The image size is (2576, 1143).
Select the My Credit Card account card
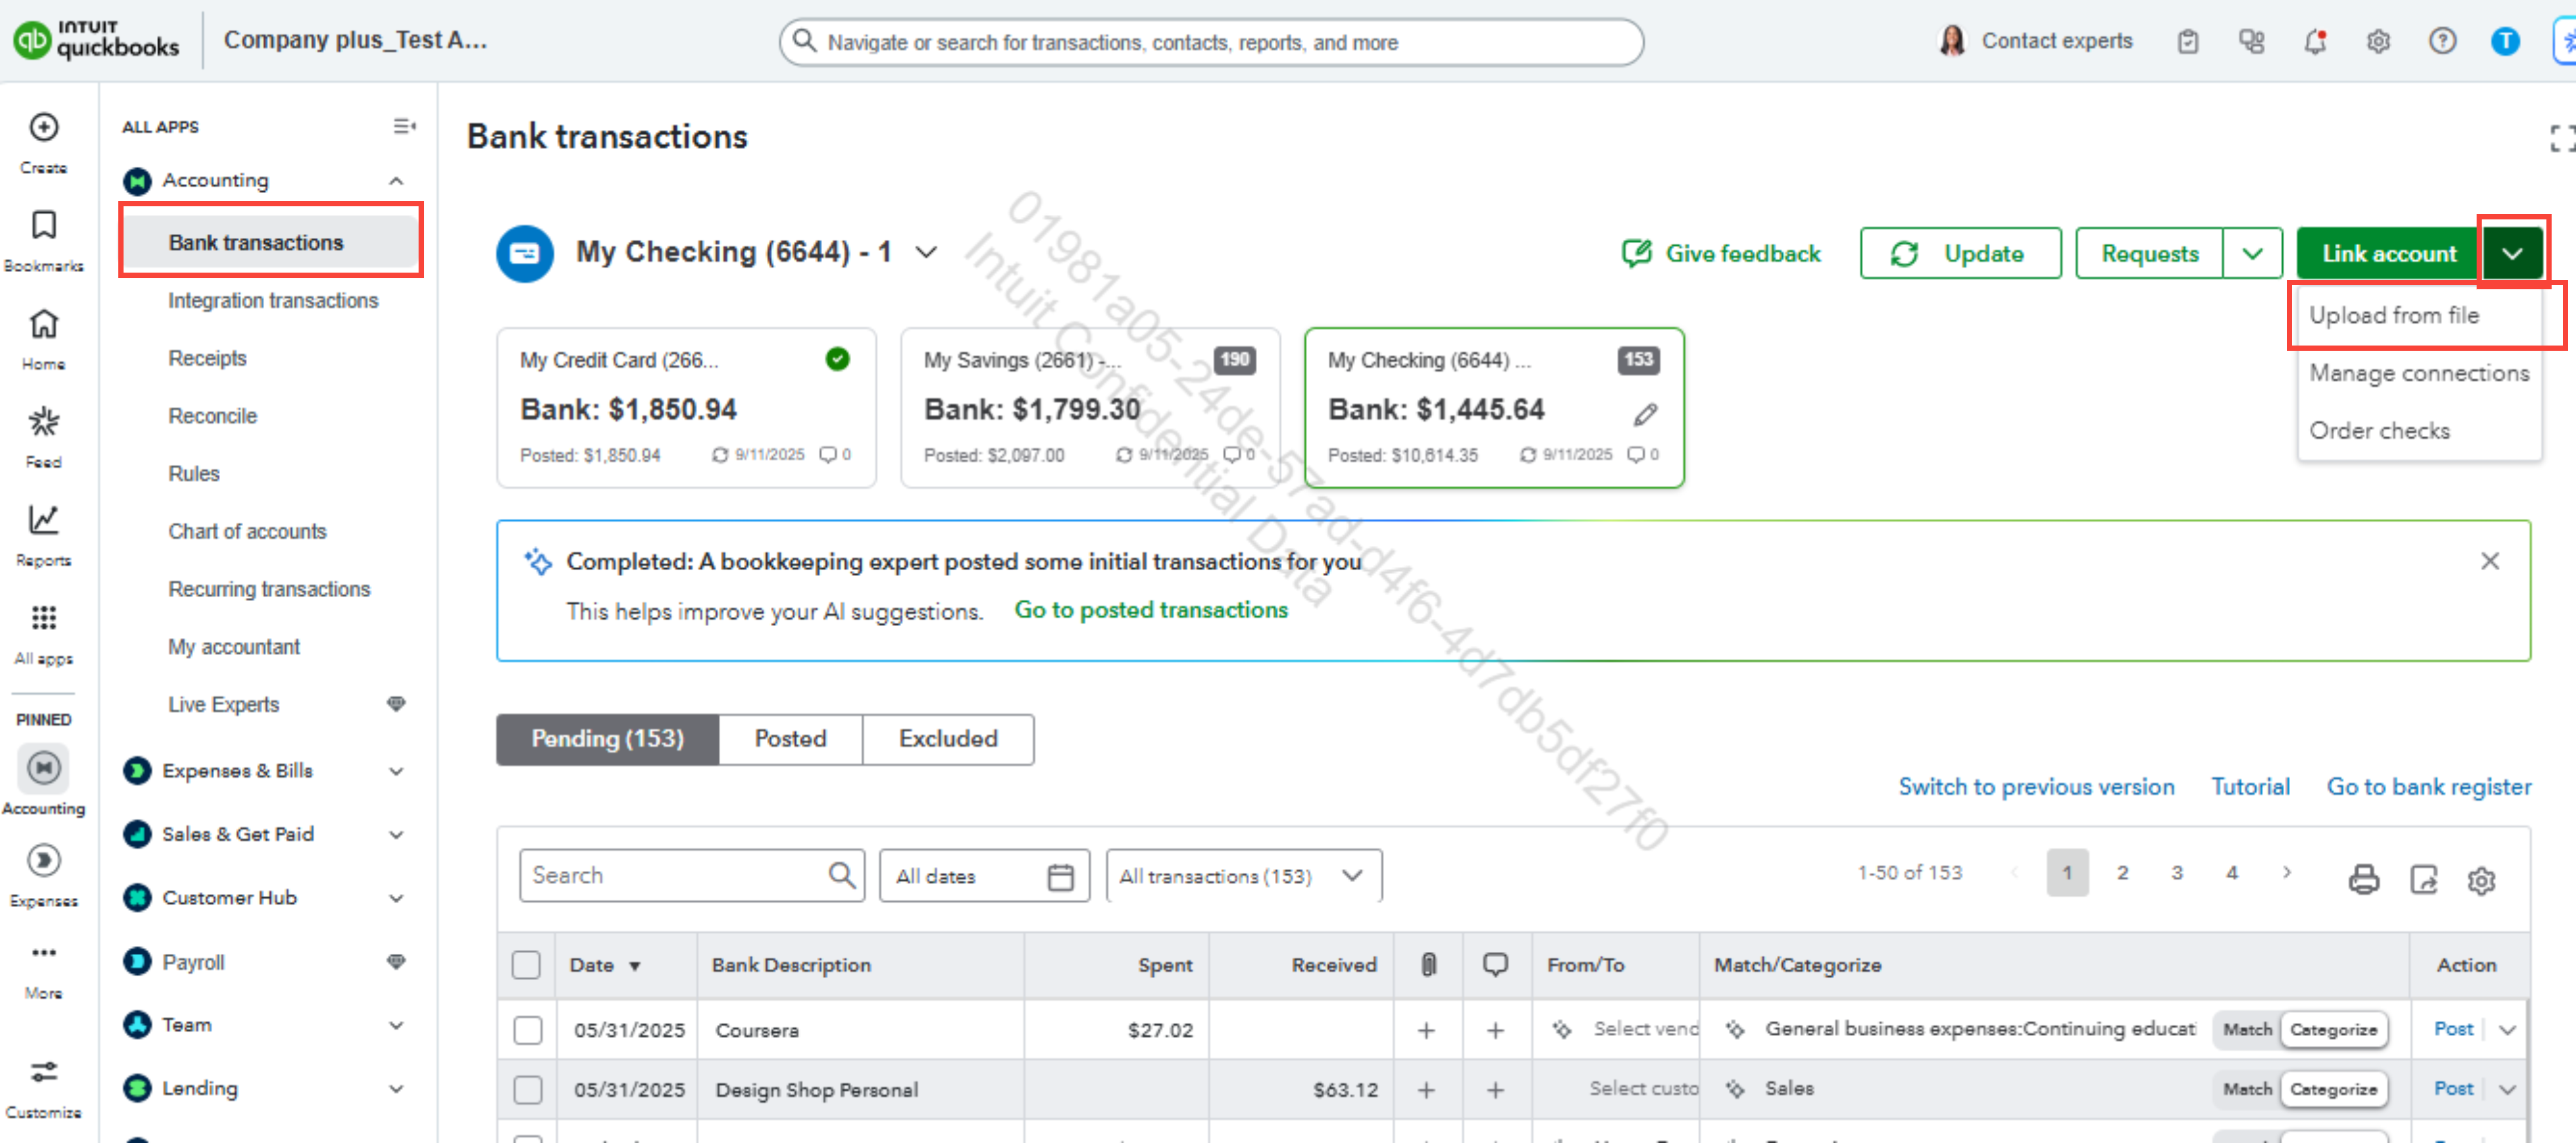(686, 408)
